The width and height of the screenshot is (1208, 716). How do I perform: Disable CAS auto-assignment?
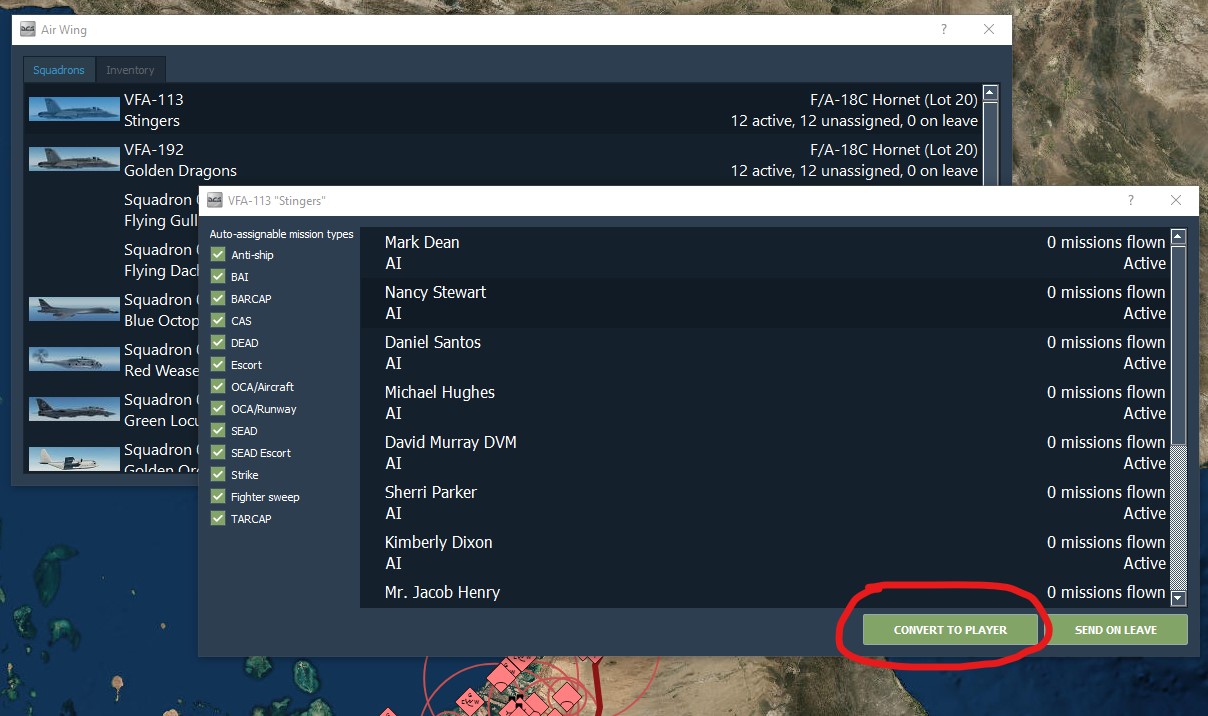point(218,321)
